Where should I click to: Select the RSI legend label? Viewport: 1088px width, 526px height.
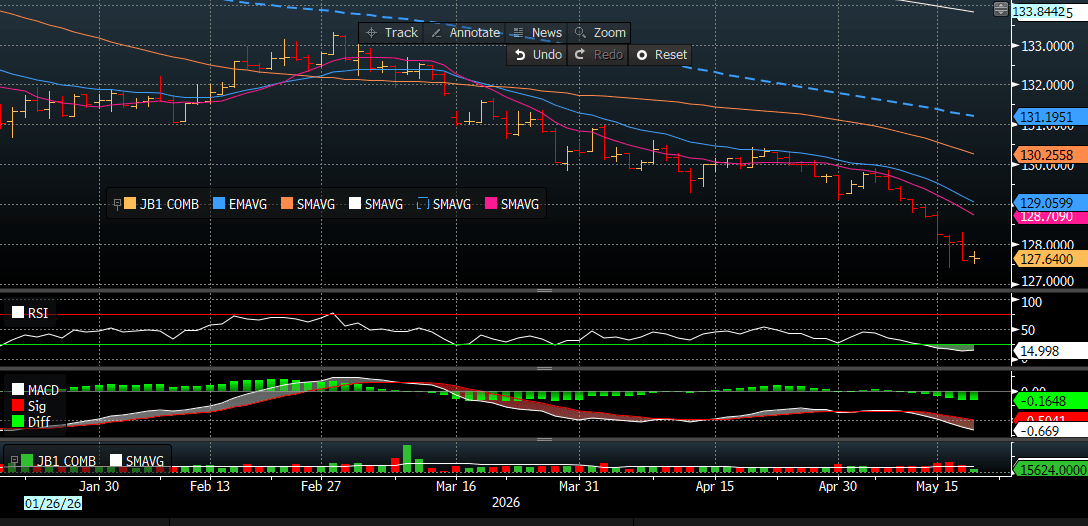coord(37,313)
